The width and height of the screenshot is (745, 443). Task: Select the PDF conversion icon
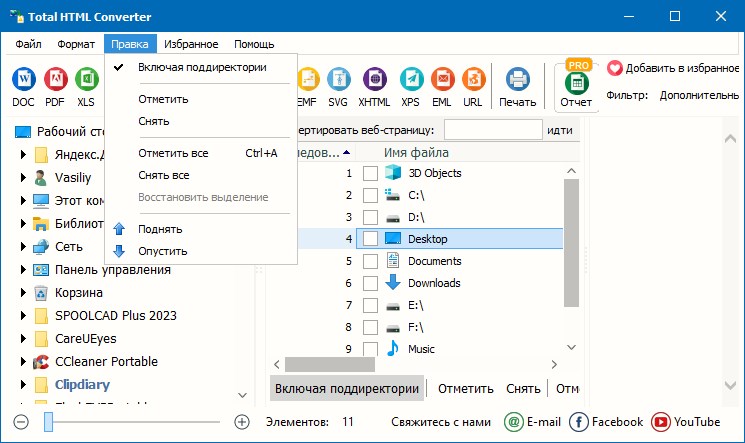tap(56, 79)
